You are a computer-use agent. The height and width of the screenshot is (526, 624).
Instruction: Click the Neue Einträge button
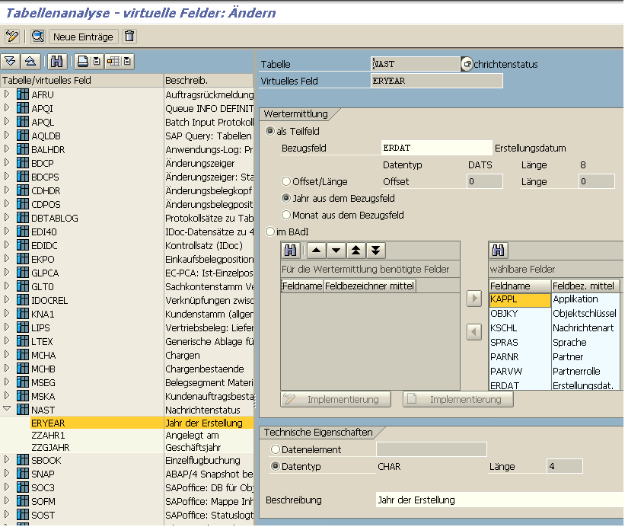click(84, 36)
